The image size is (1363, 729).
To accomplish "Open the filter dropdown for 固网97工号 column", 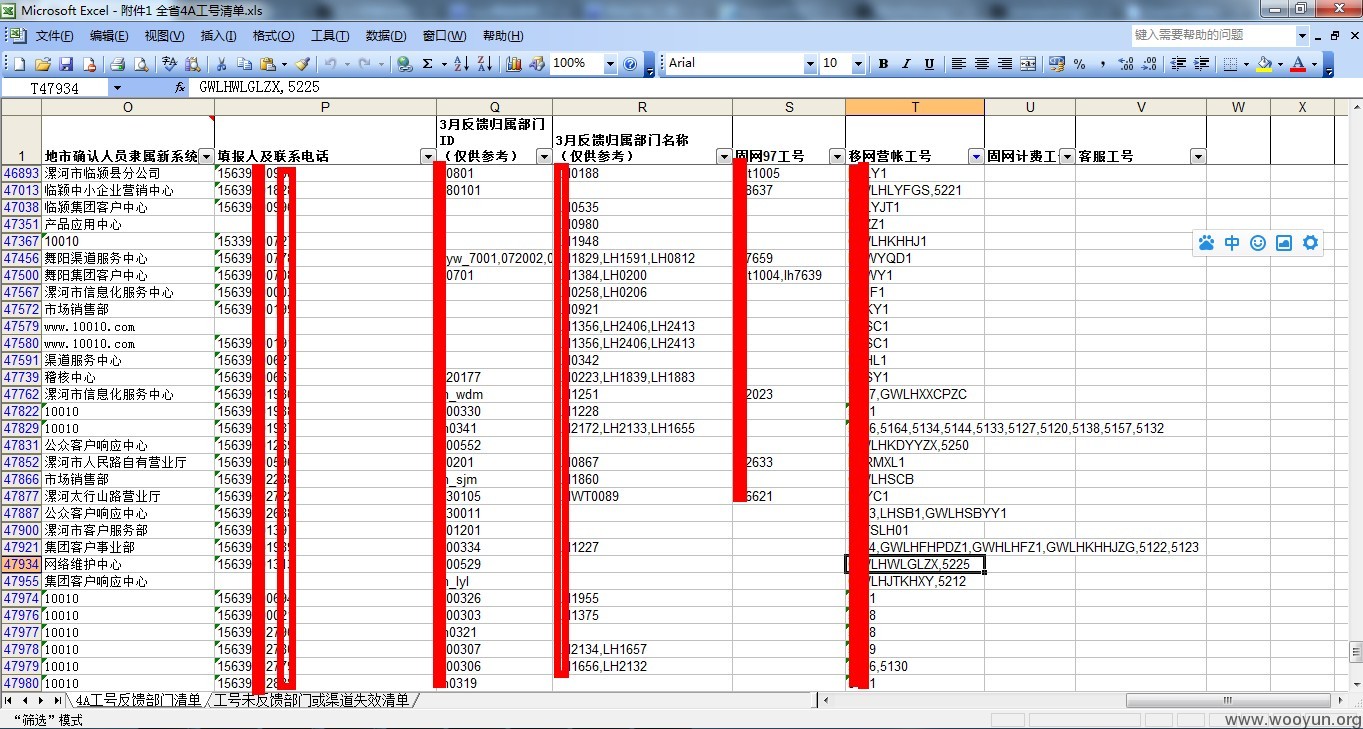I will click(837, 157).
